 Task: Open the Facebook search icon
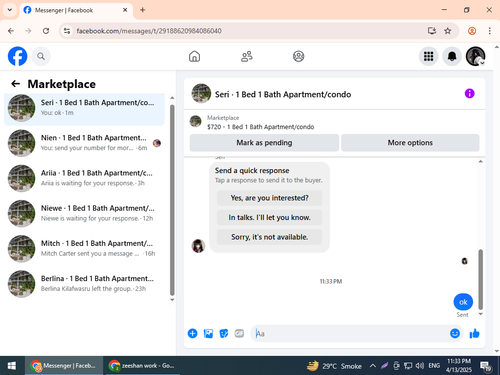[41, 56]
